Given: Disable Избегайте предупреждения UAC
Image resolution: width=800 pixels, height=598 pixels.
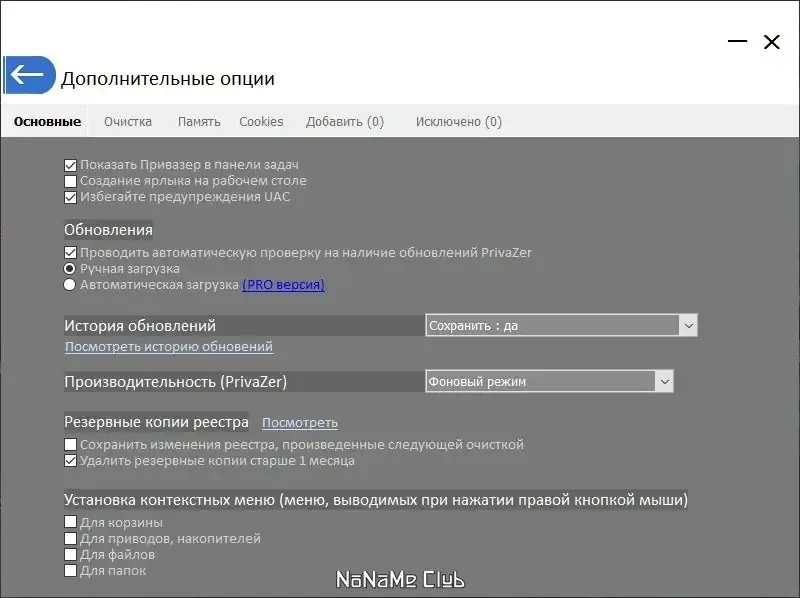Looking at the screenshot, I should tap(70, 197).
